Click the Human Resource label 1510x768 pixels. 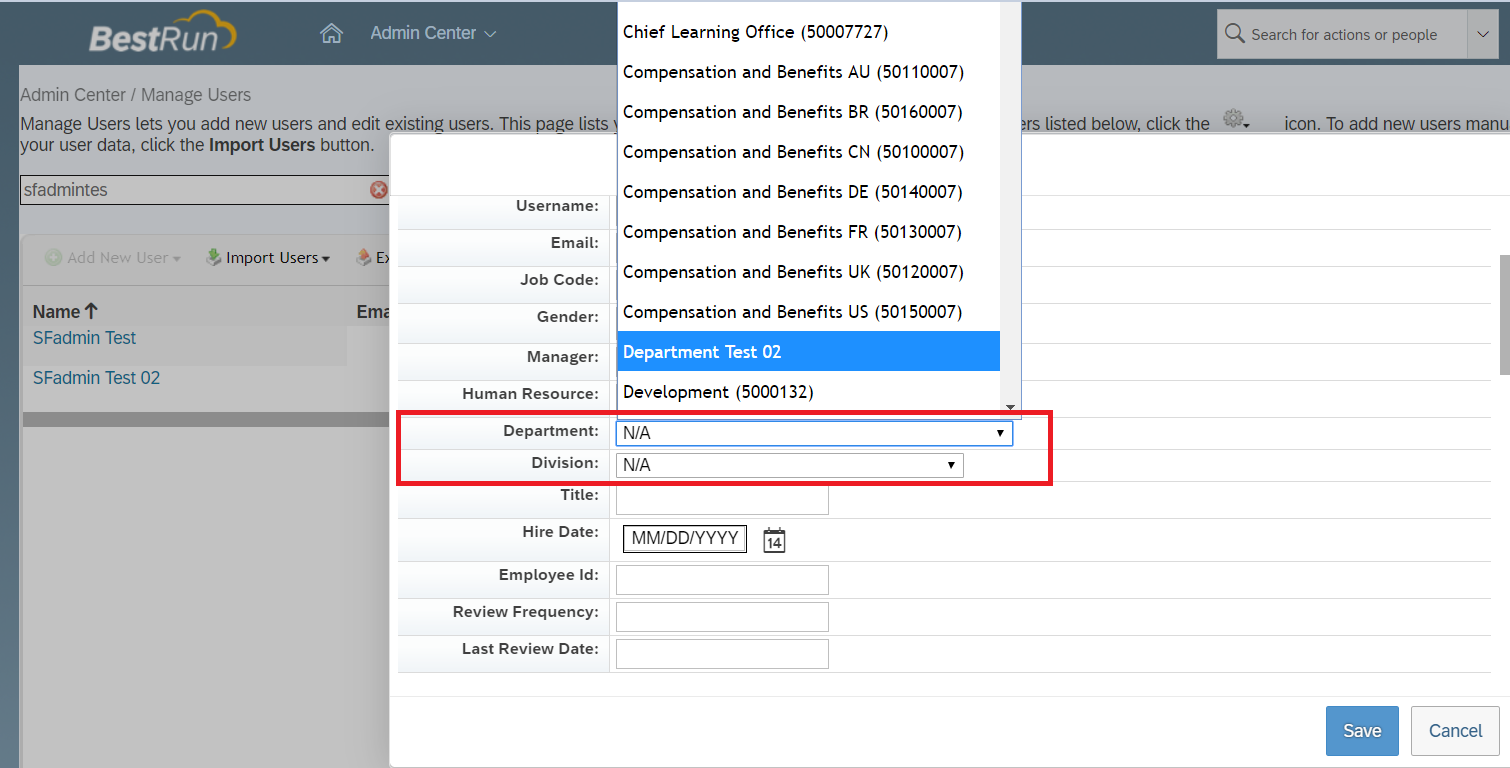530,394
